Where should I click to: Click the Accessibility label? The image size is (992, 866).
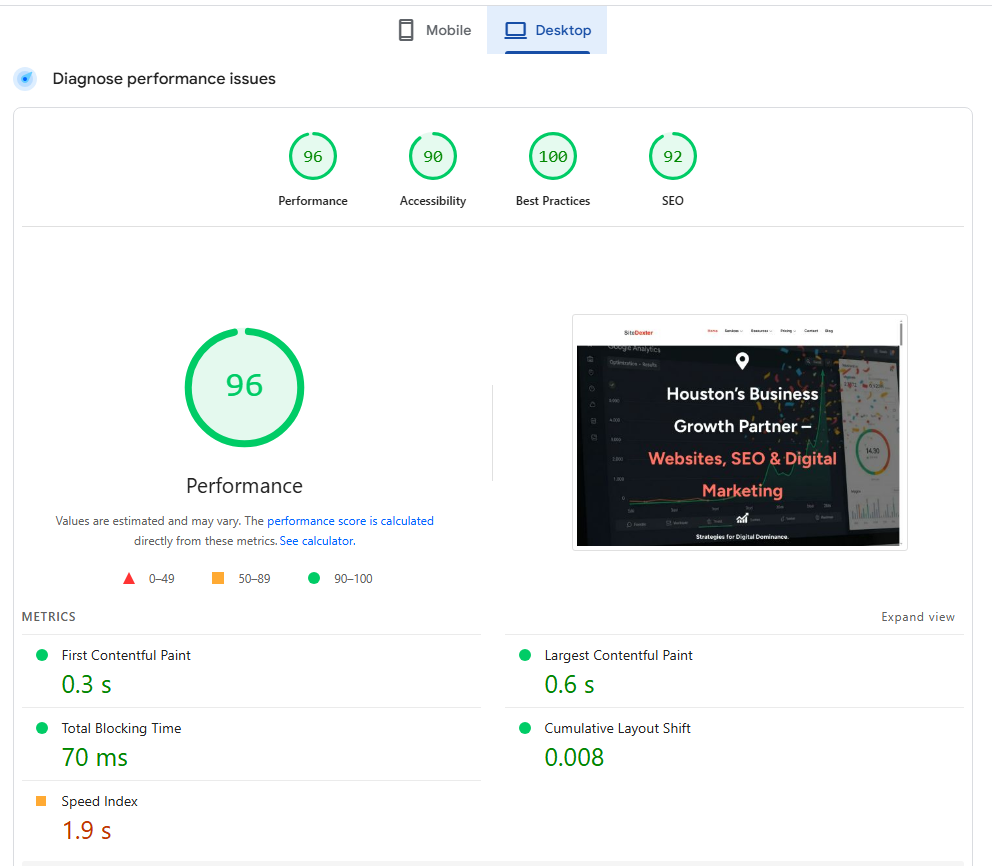tap(433, 201)
